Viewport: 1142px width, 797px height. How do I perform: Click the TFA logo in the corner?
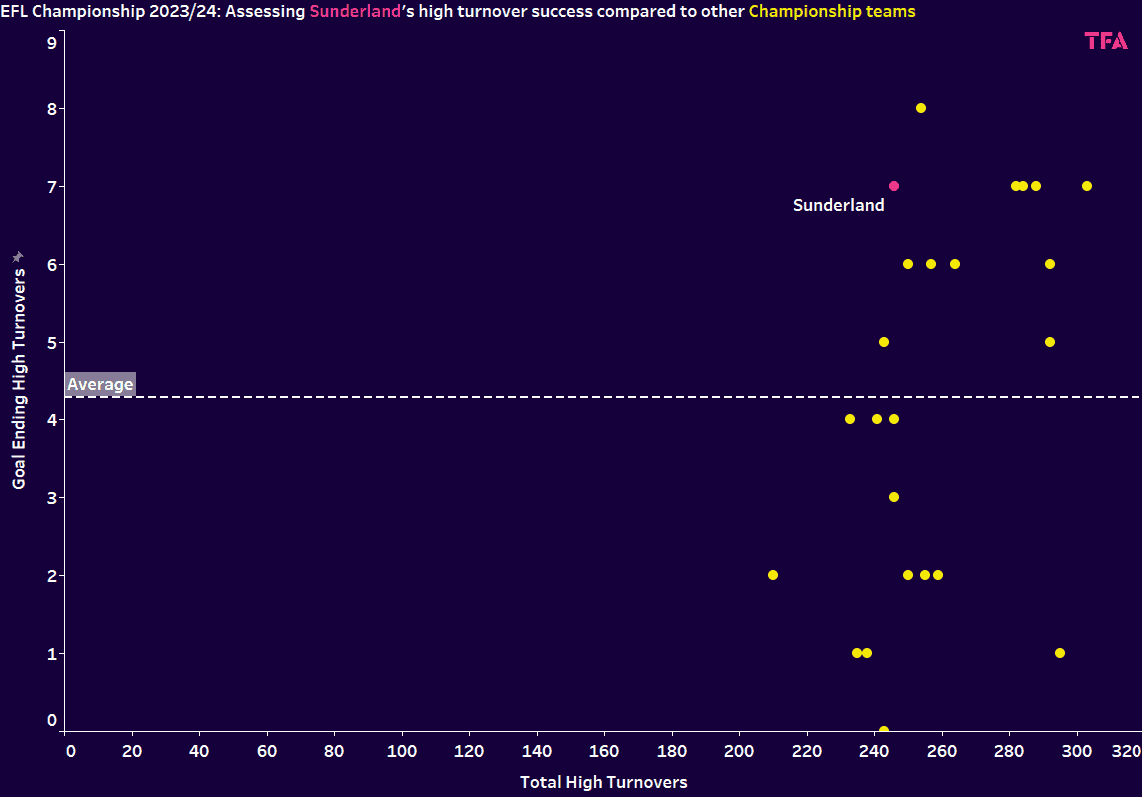(1106, 41)
